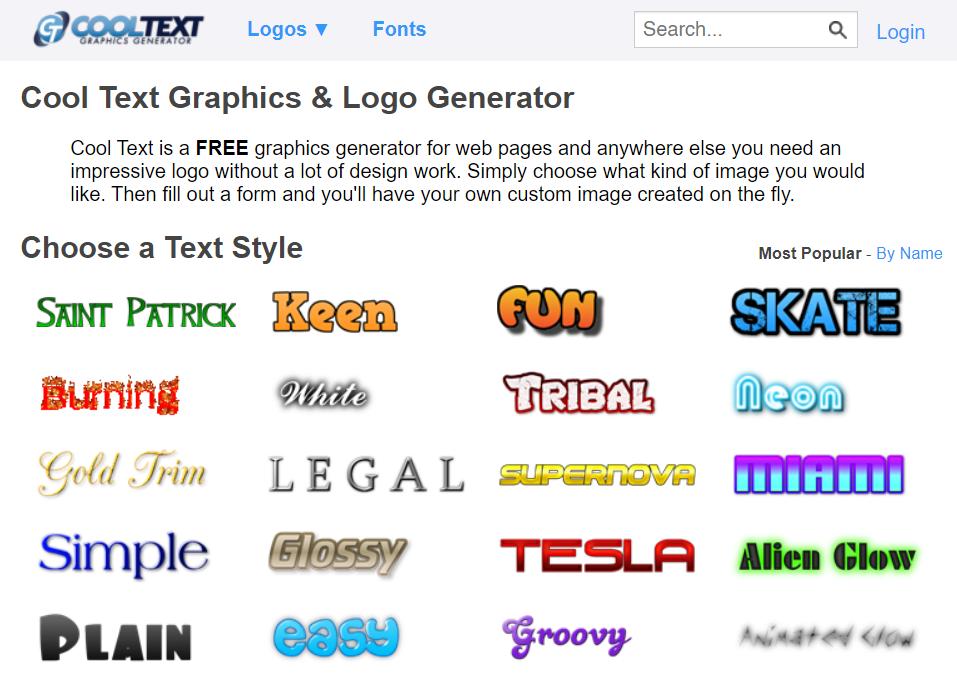Select the Groovy text style
957x682 pixels.
pos(567,634)
